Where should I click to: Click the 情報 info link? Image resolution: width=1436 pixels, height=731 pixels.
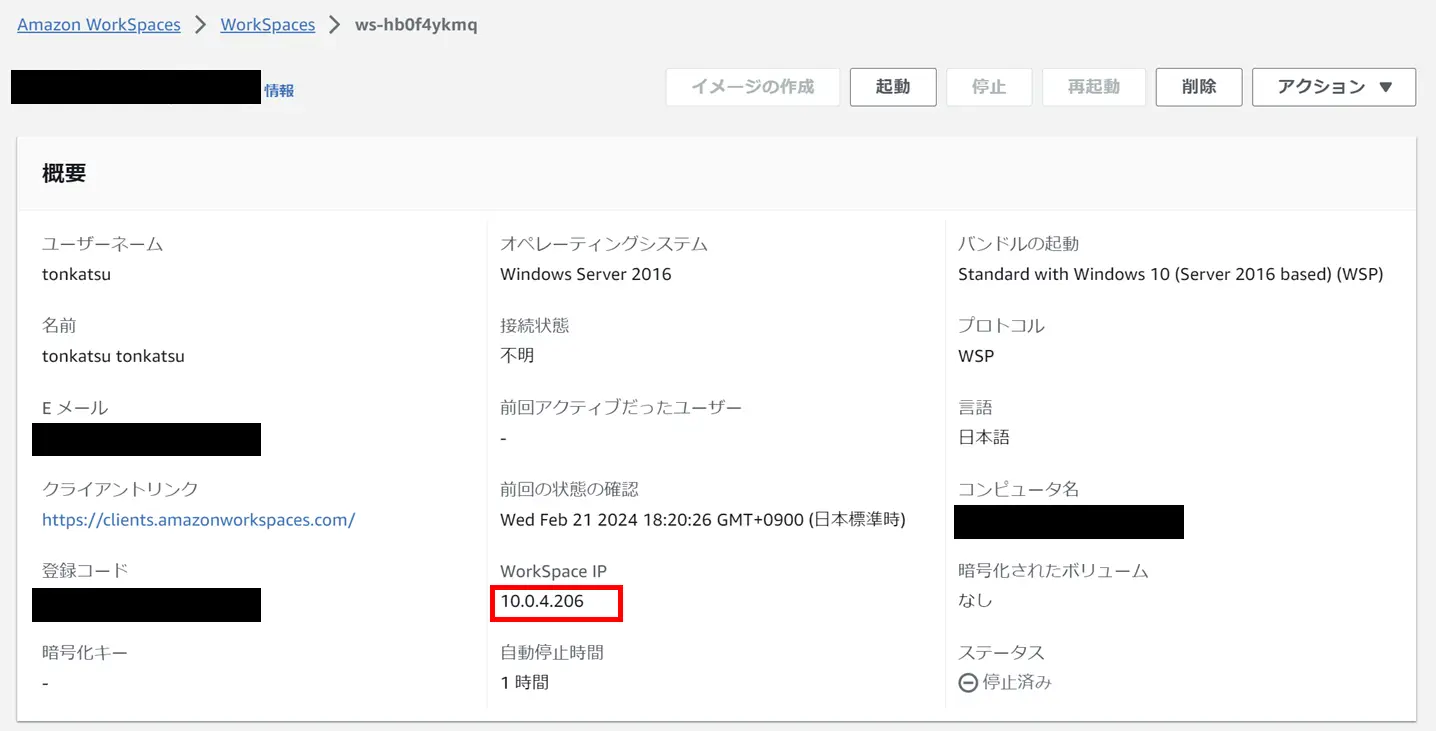pyautogui.click(x=279, y=90)
